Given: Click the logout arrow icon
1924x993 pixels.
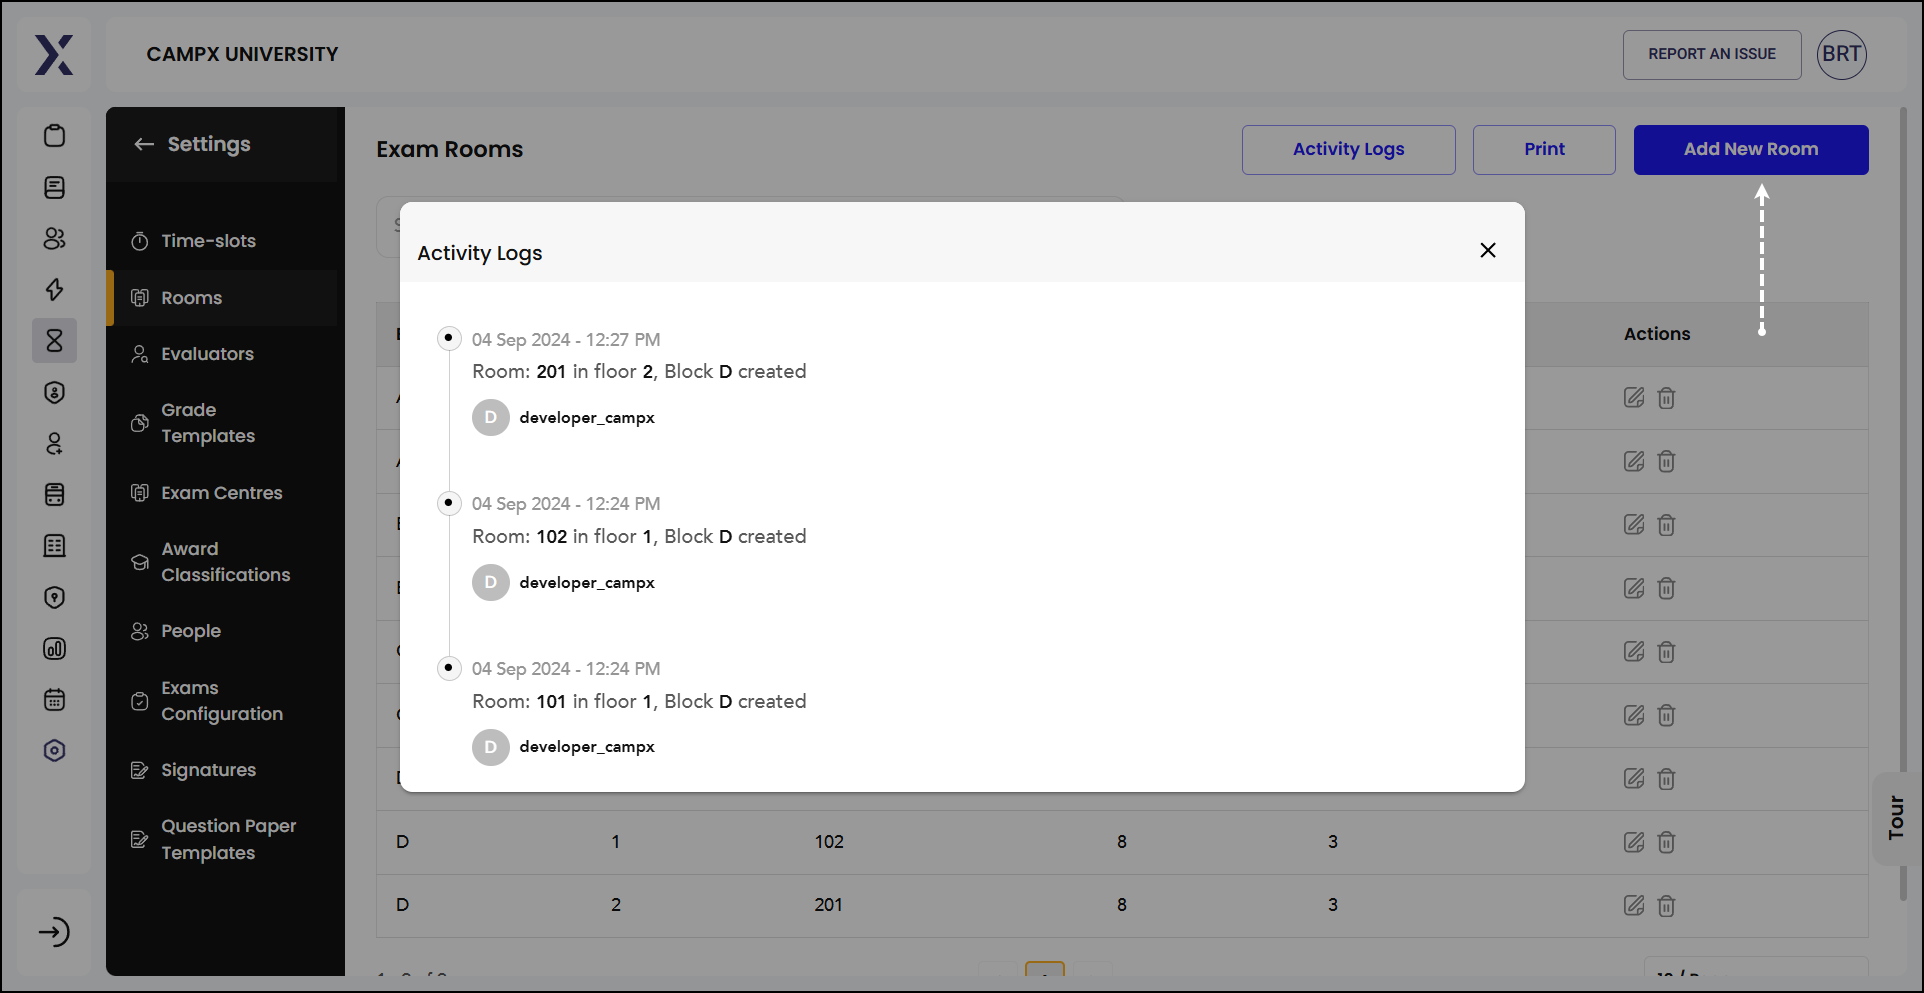Looking at the screenshot, I should click(x=54, y=932).
